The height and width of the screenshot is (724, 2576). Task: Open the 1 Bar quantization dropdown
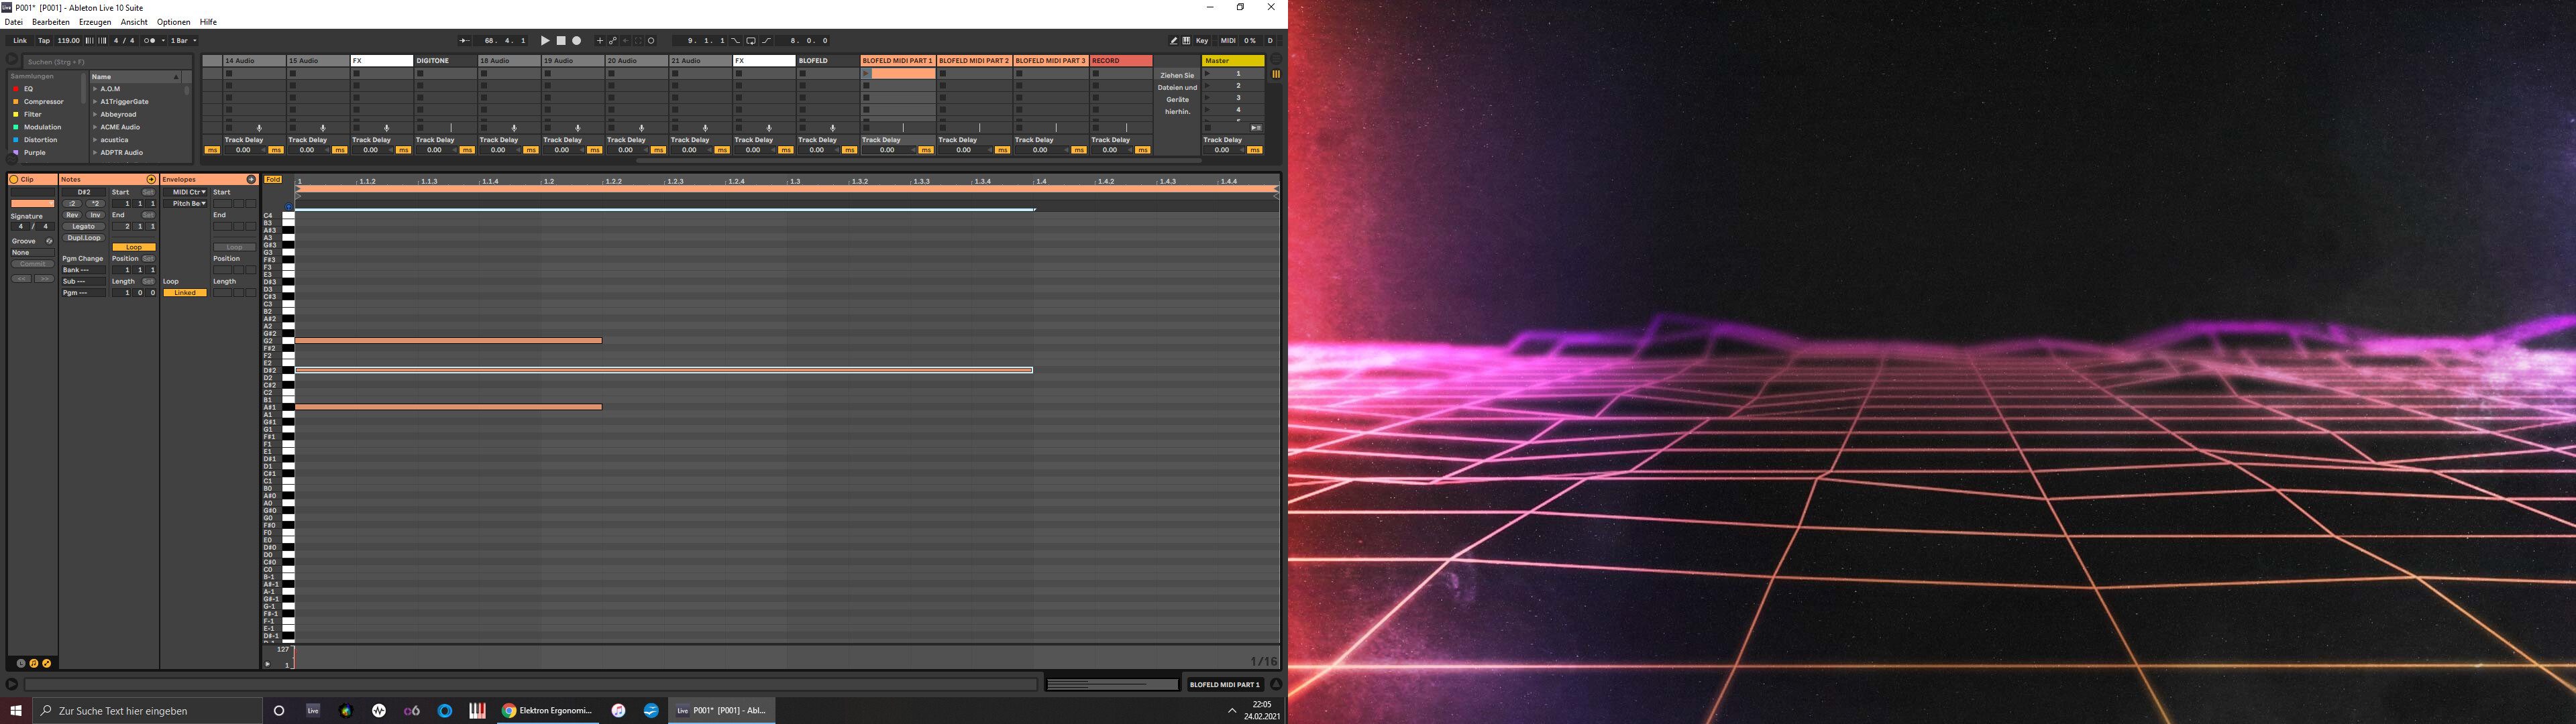click(x=184, y=41)
